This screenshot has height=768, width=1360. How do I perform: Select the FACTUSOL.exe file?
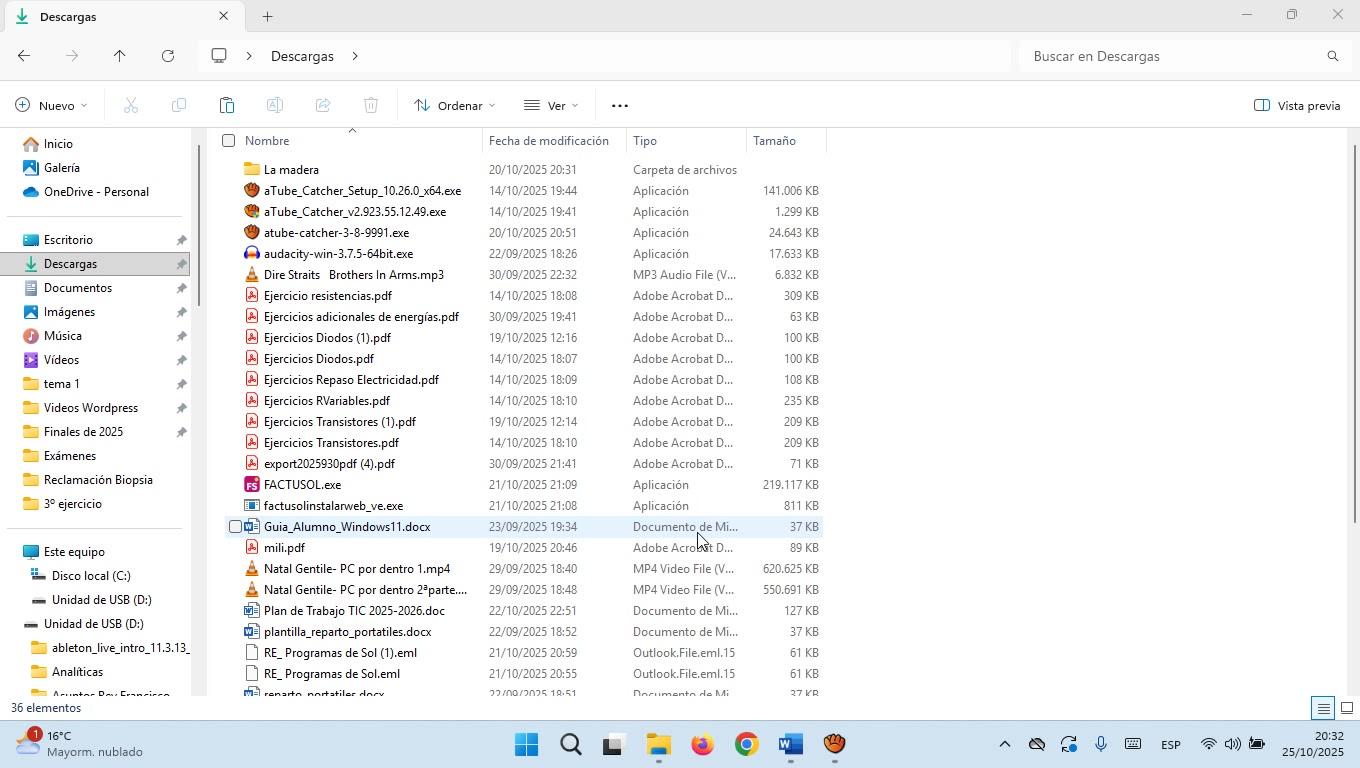(x=302, y=485)
